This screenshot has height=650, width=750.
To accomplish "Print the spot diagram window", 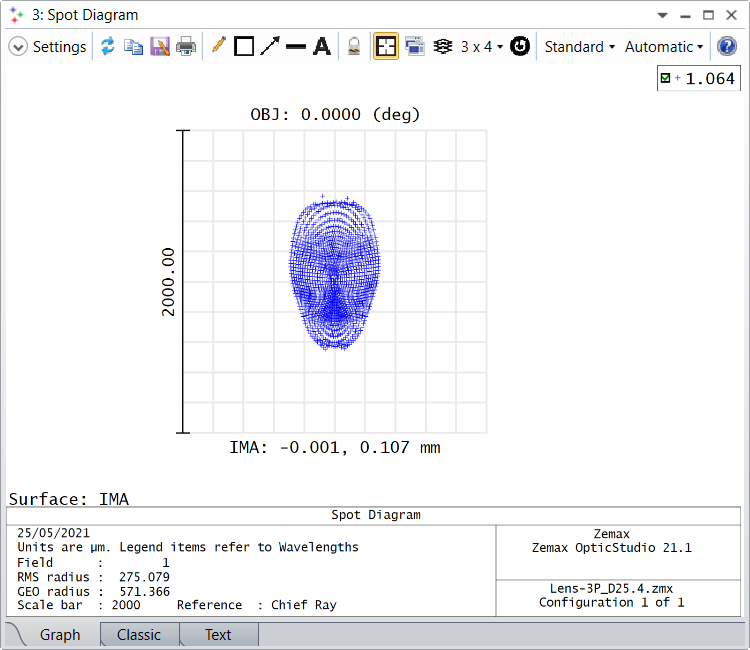I will click(x=186, y=46).
